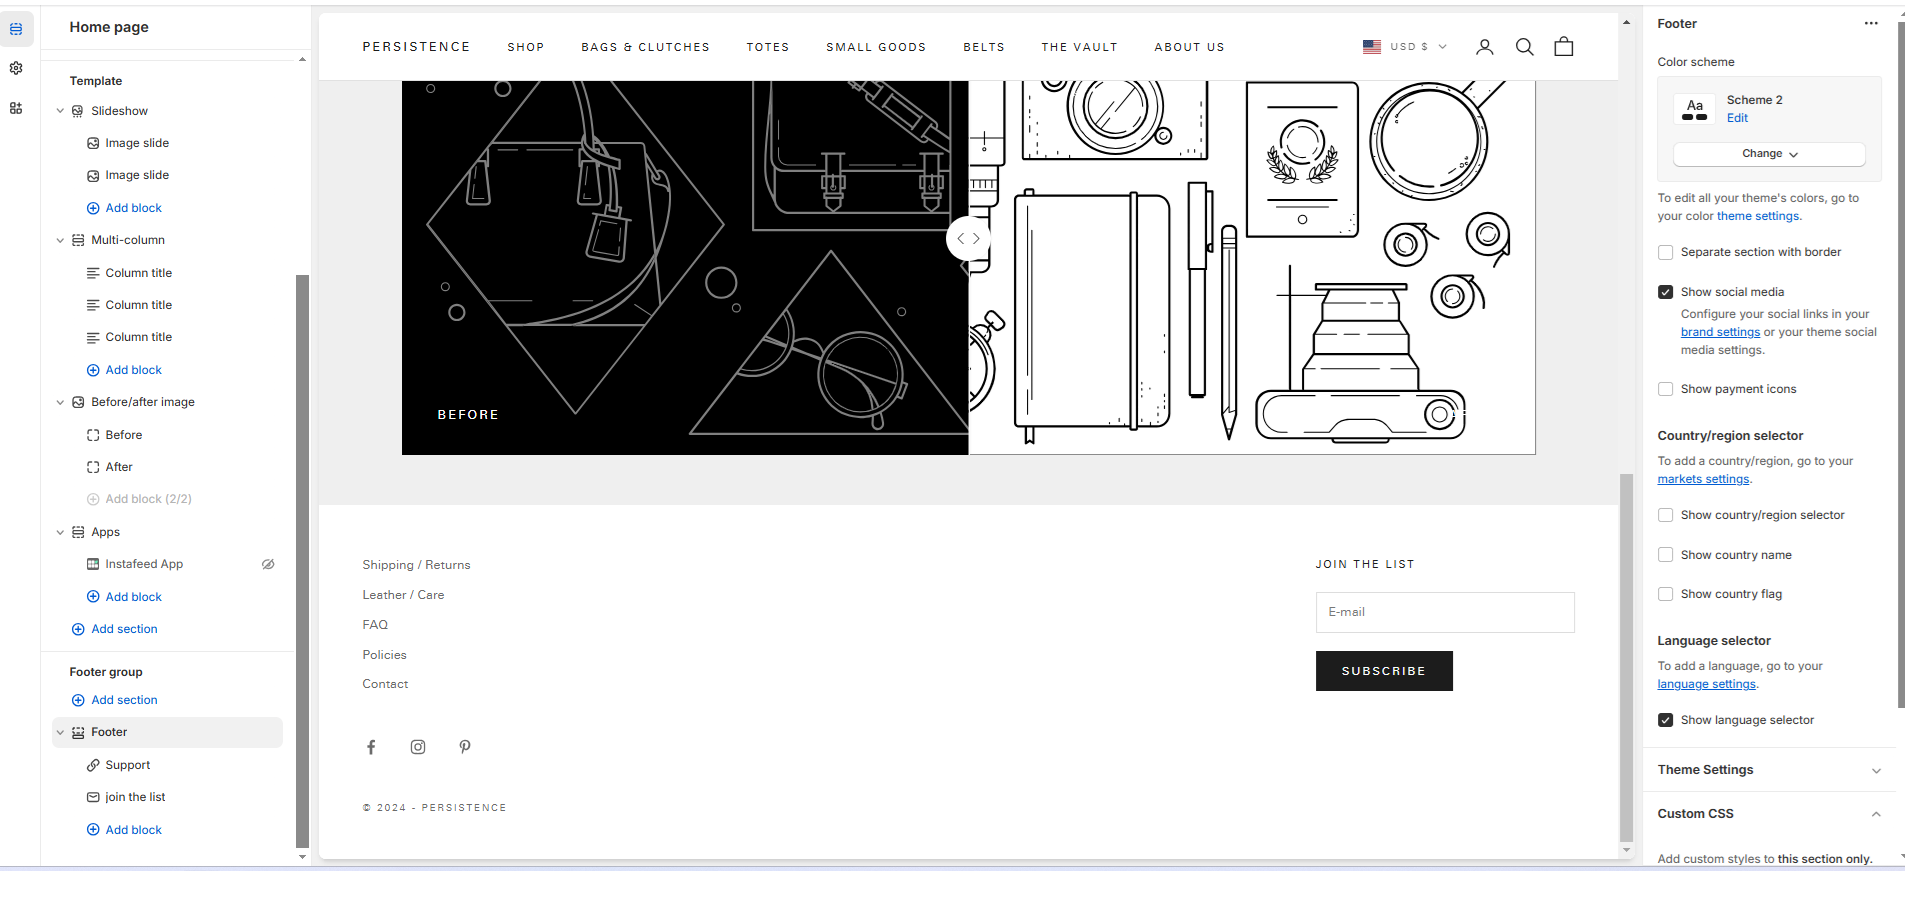The height and width of the screenshot is (914, 1905).
Task: Open the BELTS menu item
Action: (984, 47)
